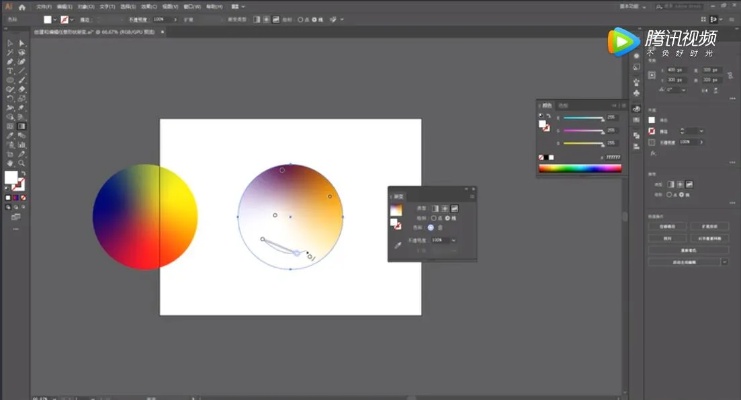Choose freeform gradient in floating Gradient panel
The width and height of the screenshot is (741, 400).
(x=455, y=209)
